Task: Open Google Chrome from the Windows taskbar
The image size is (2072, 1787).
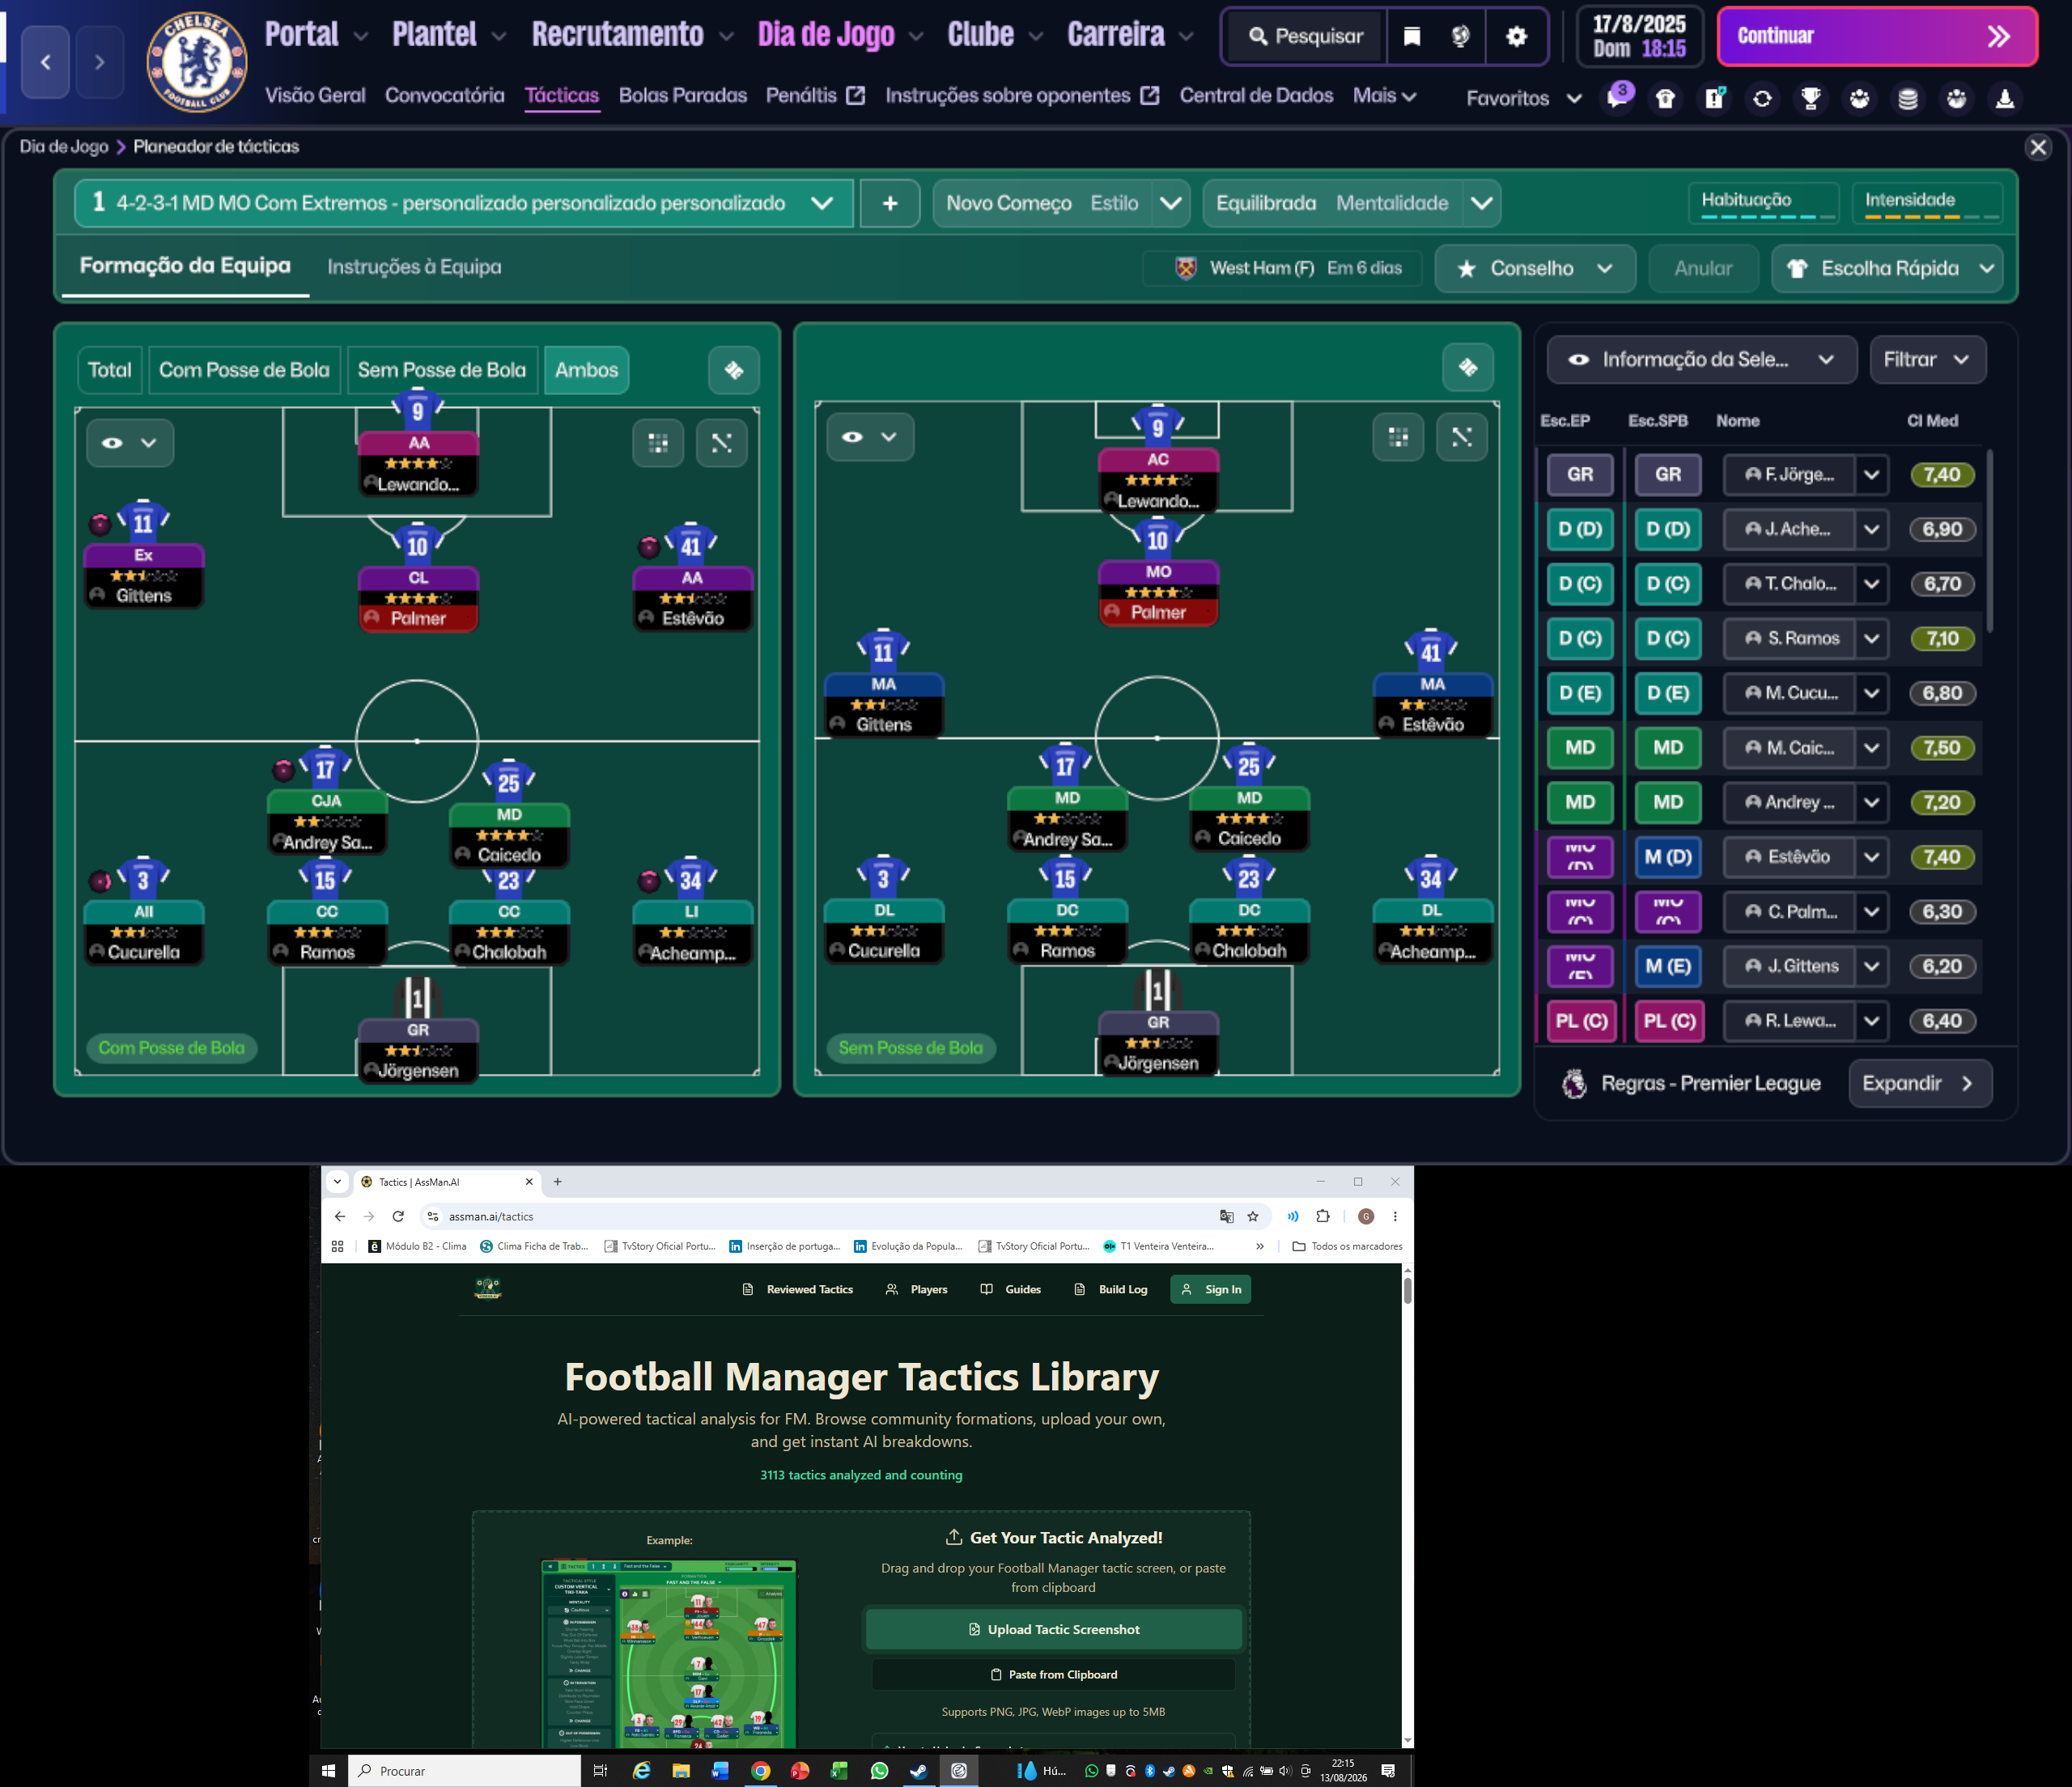Action: (760, 1770)
